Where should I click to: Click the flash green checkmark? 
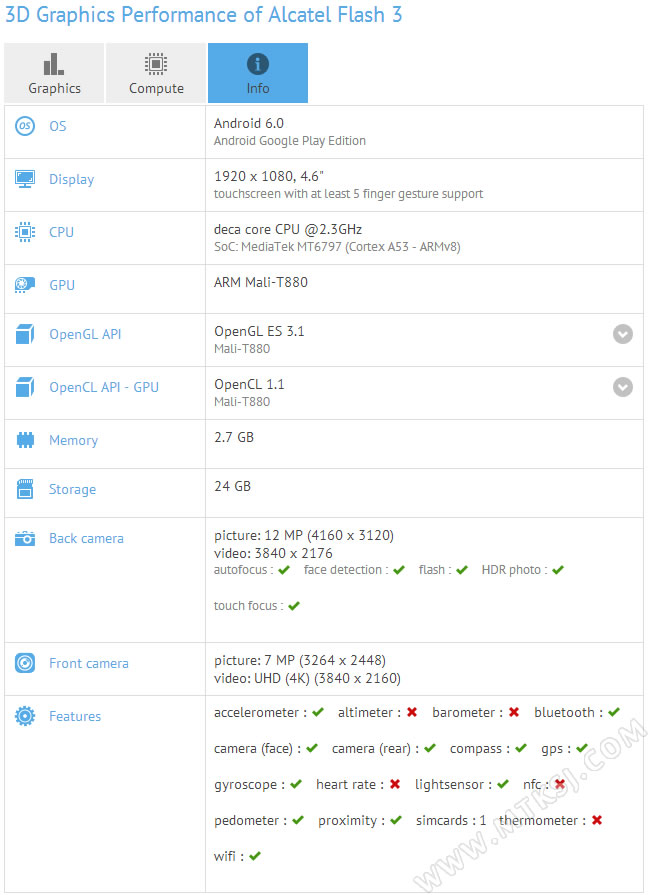tap(462, 570)
